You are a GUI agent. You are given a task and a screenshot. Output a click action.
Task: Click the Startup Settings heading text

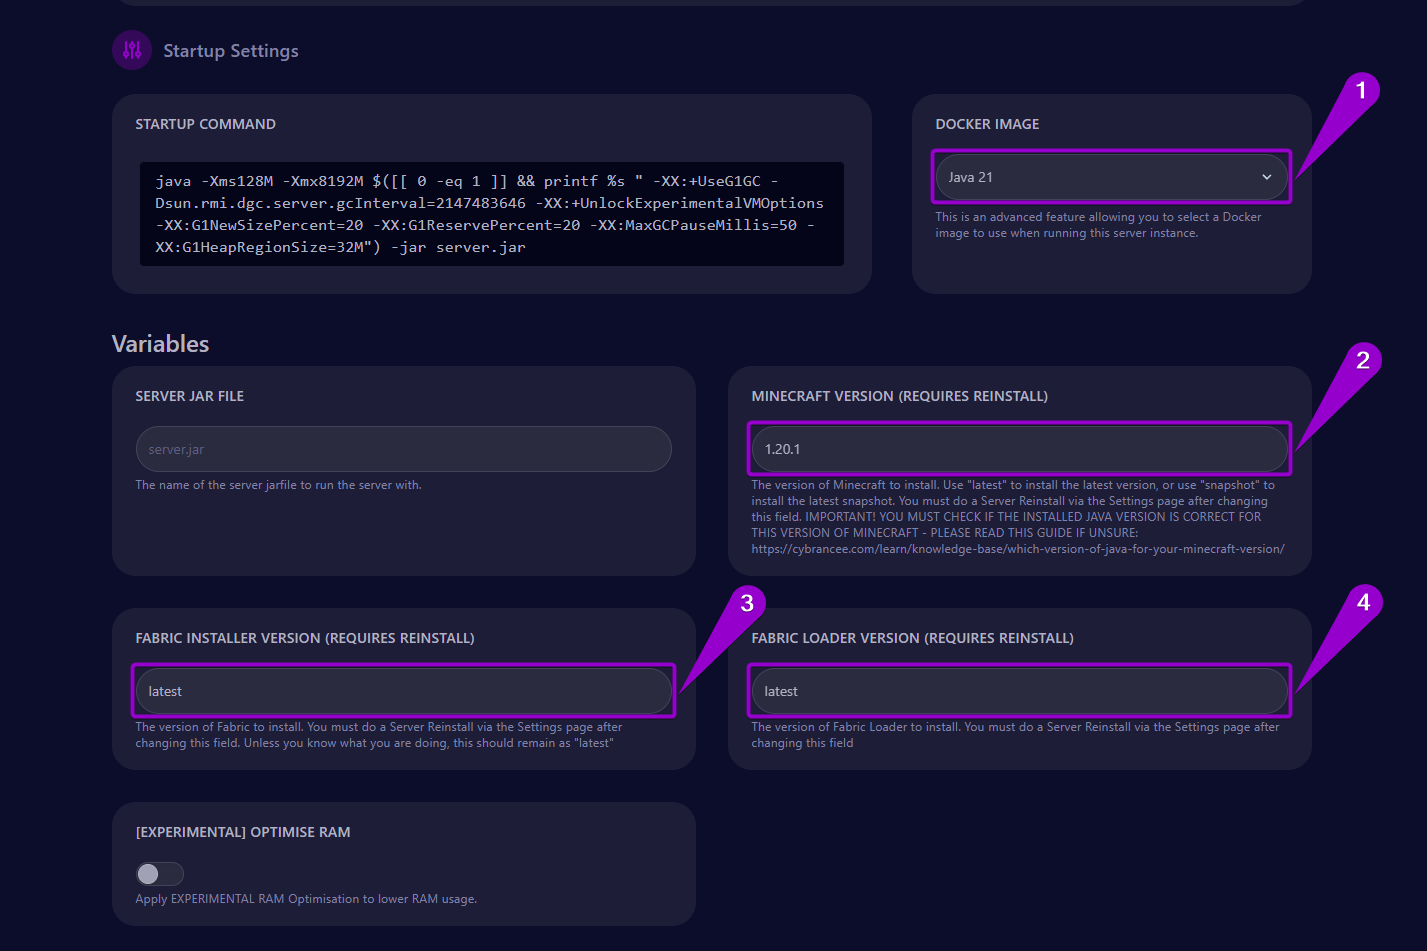tap(231, 50)
